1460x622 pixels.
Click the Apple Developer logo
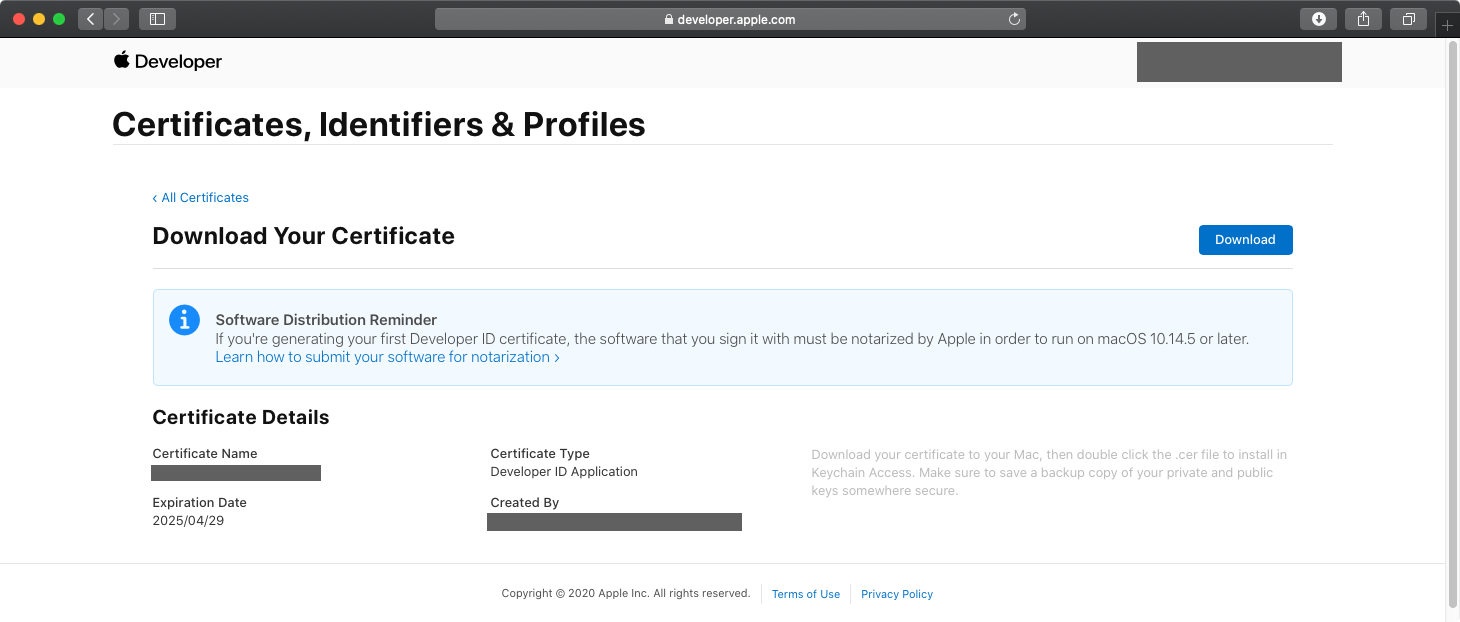[167, 61]
